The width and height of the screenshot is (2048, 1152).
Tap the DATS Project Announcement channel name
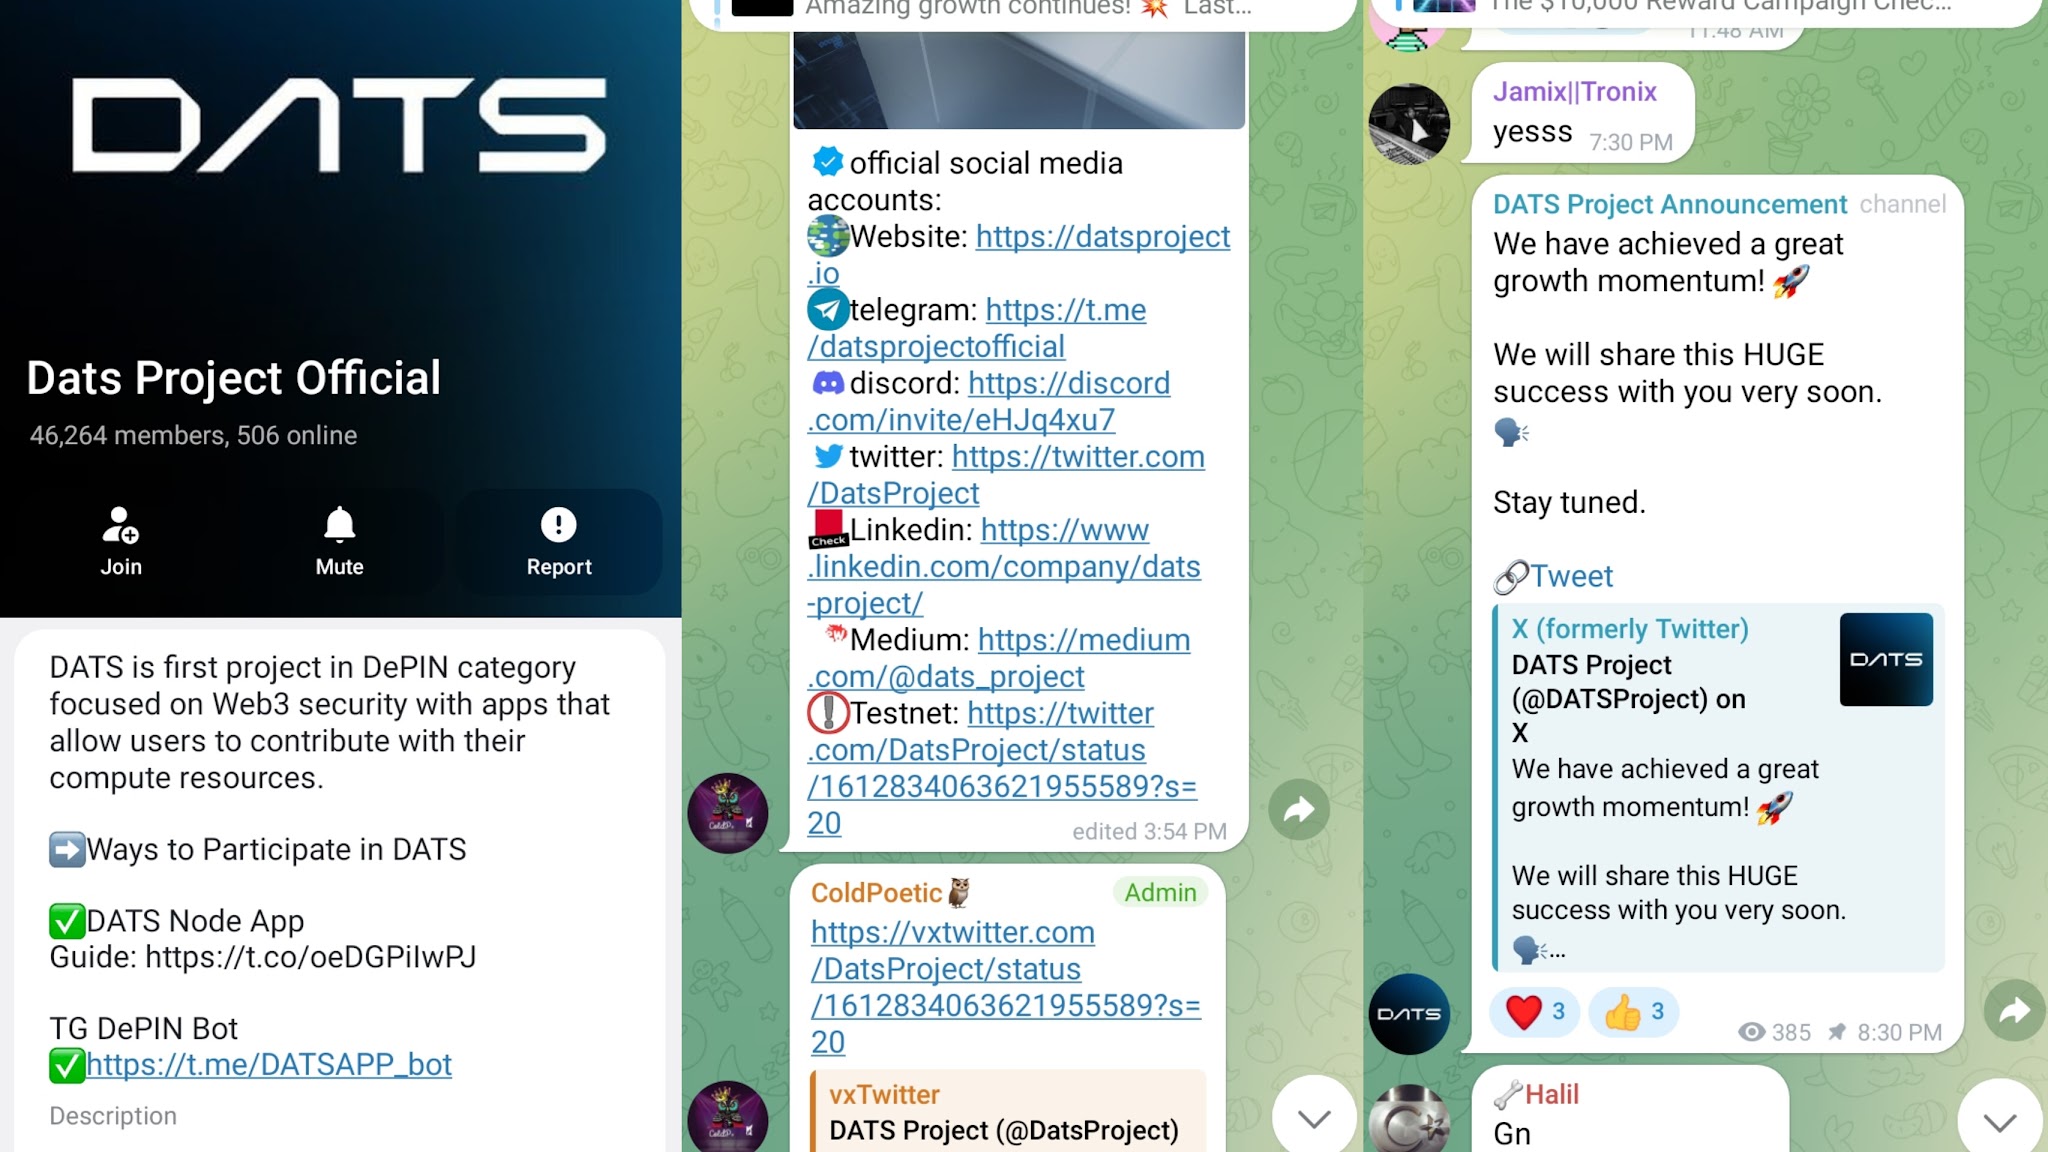click(x=1670, y=205)
